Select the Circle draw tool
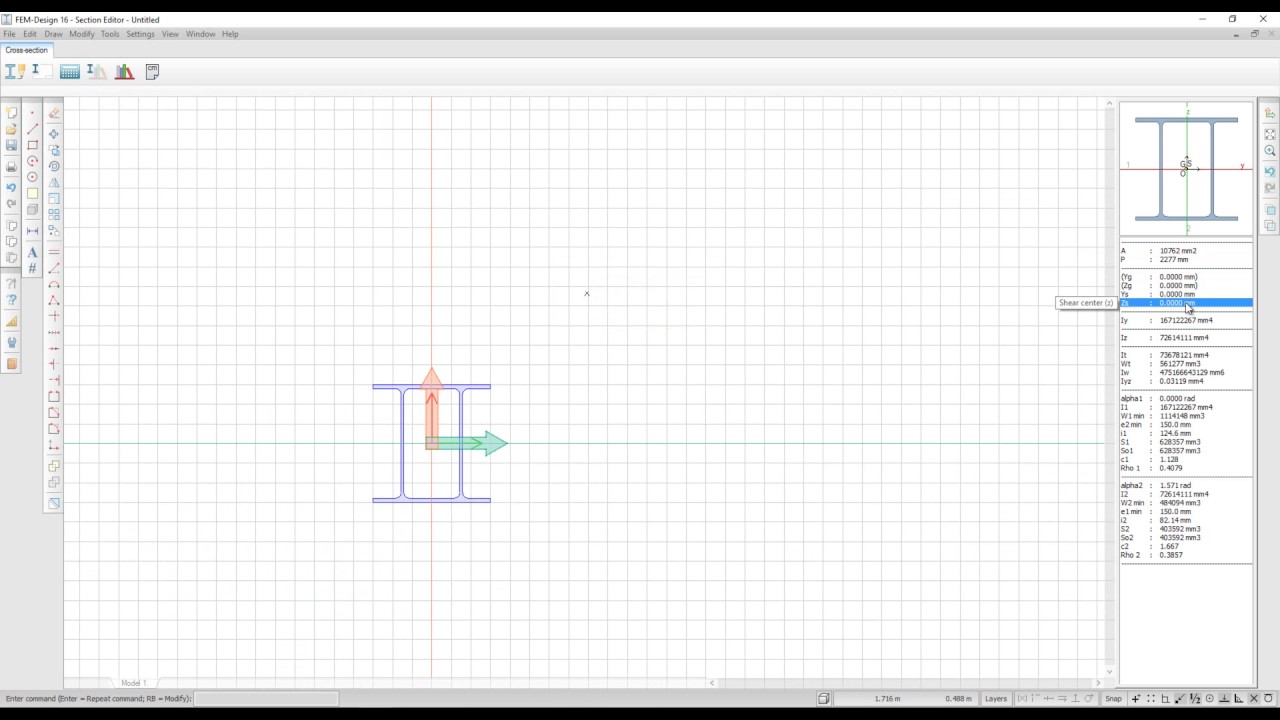The width and height of the screenshot is (1280, 720). click(x=32, y=177)
